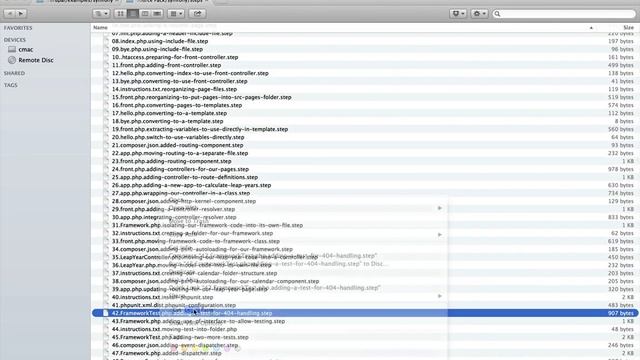Sort by the Size column header

click(x=628, y=27)
